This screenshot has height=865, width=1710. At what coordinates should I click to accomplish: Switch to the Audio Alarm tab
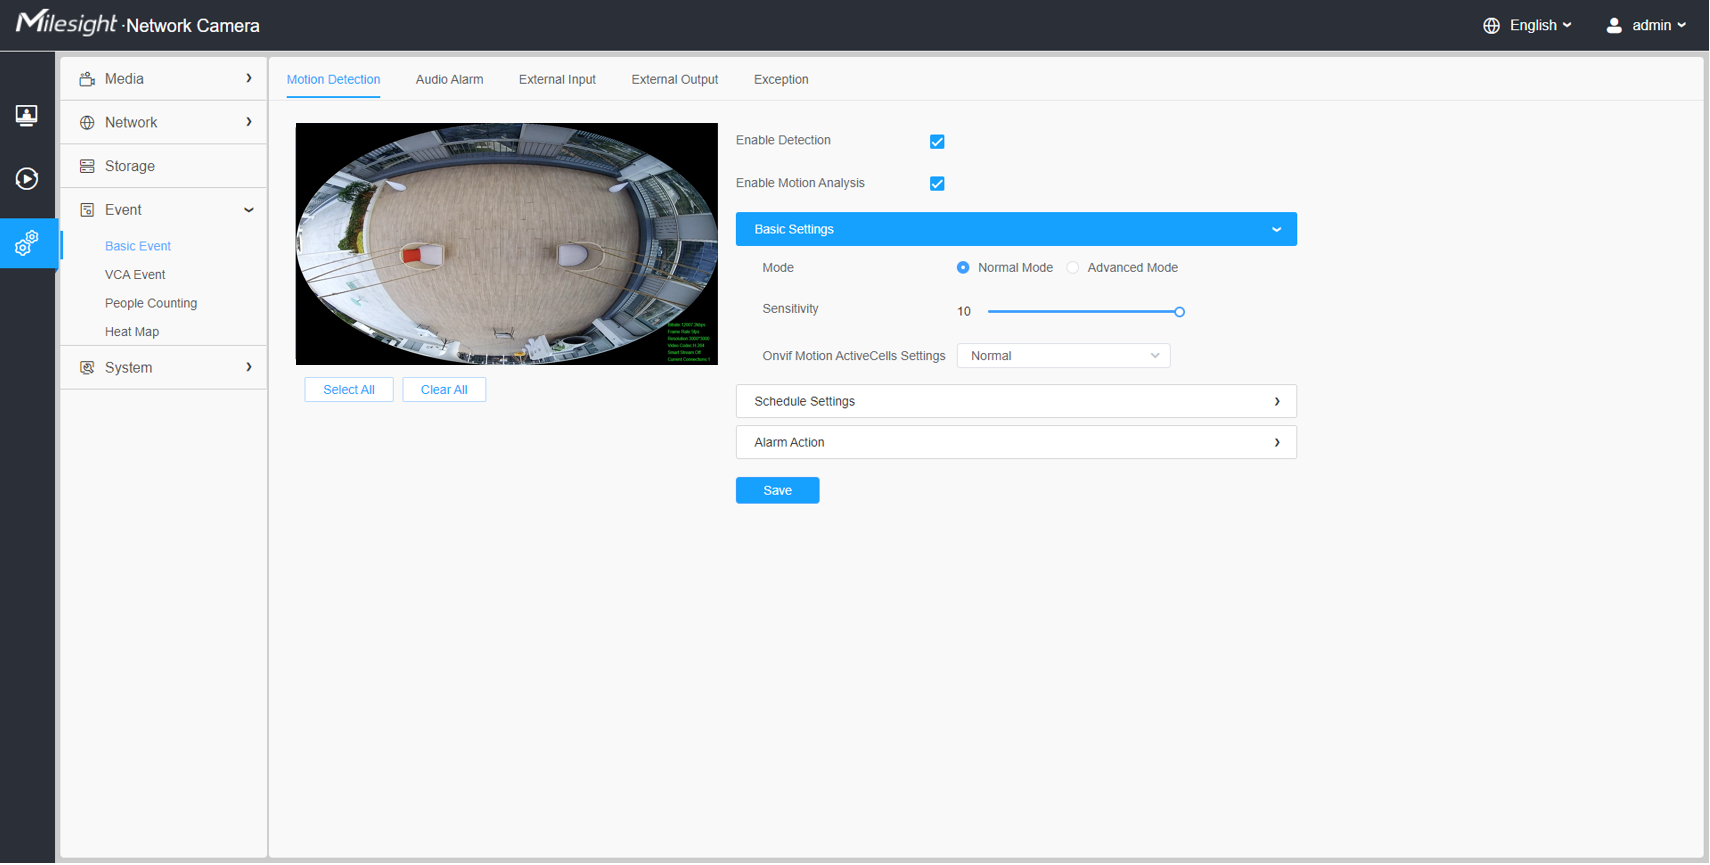(x=449, y=80)
